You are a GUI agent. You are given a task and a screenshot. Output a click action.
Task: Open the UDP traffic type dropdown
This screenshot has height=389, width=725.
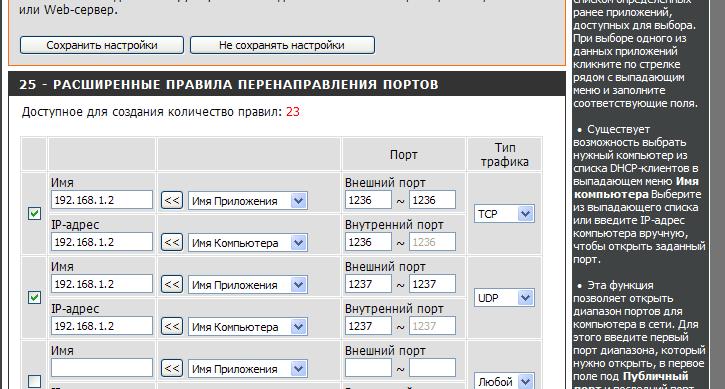click(x=504, y=298)
